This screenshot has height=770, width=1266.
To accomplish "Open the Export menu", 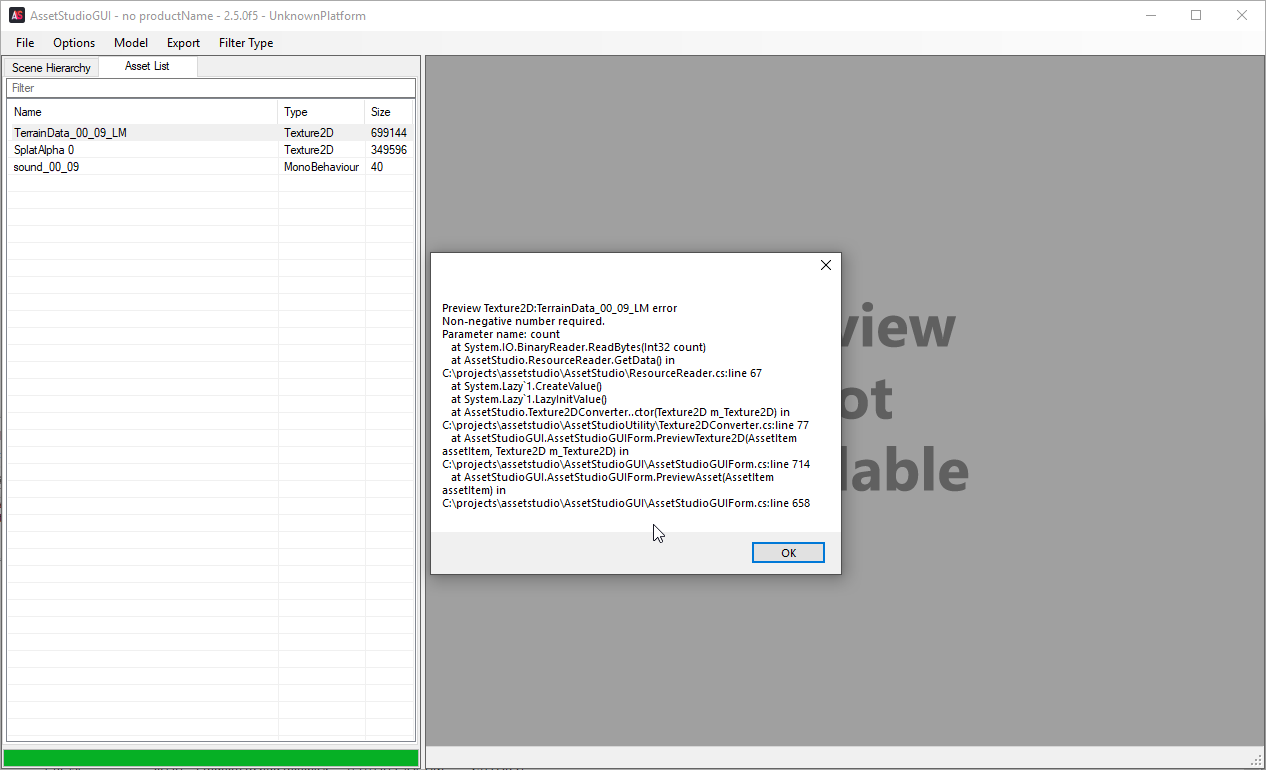I will point(183,43).
